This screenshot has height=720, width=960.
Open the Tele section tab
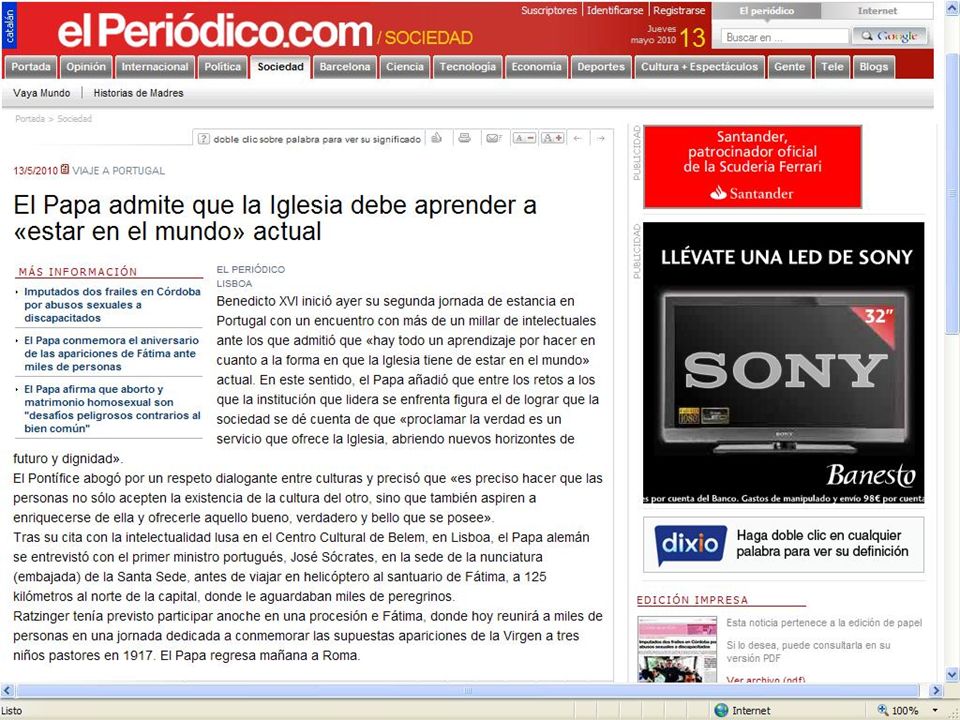(x=832, y=67)
